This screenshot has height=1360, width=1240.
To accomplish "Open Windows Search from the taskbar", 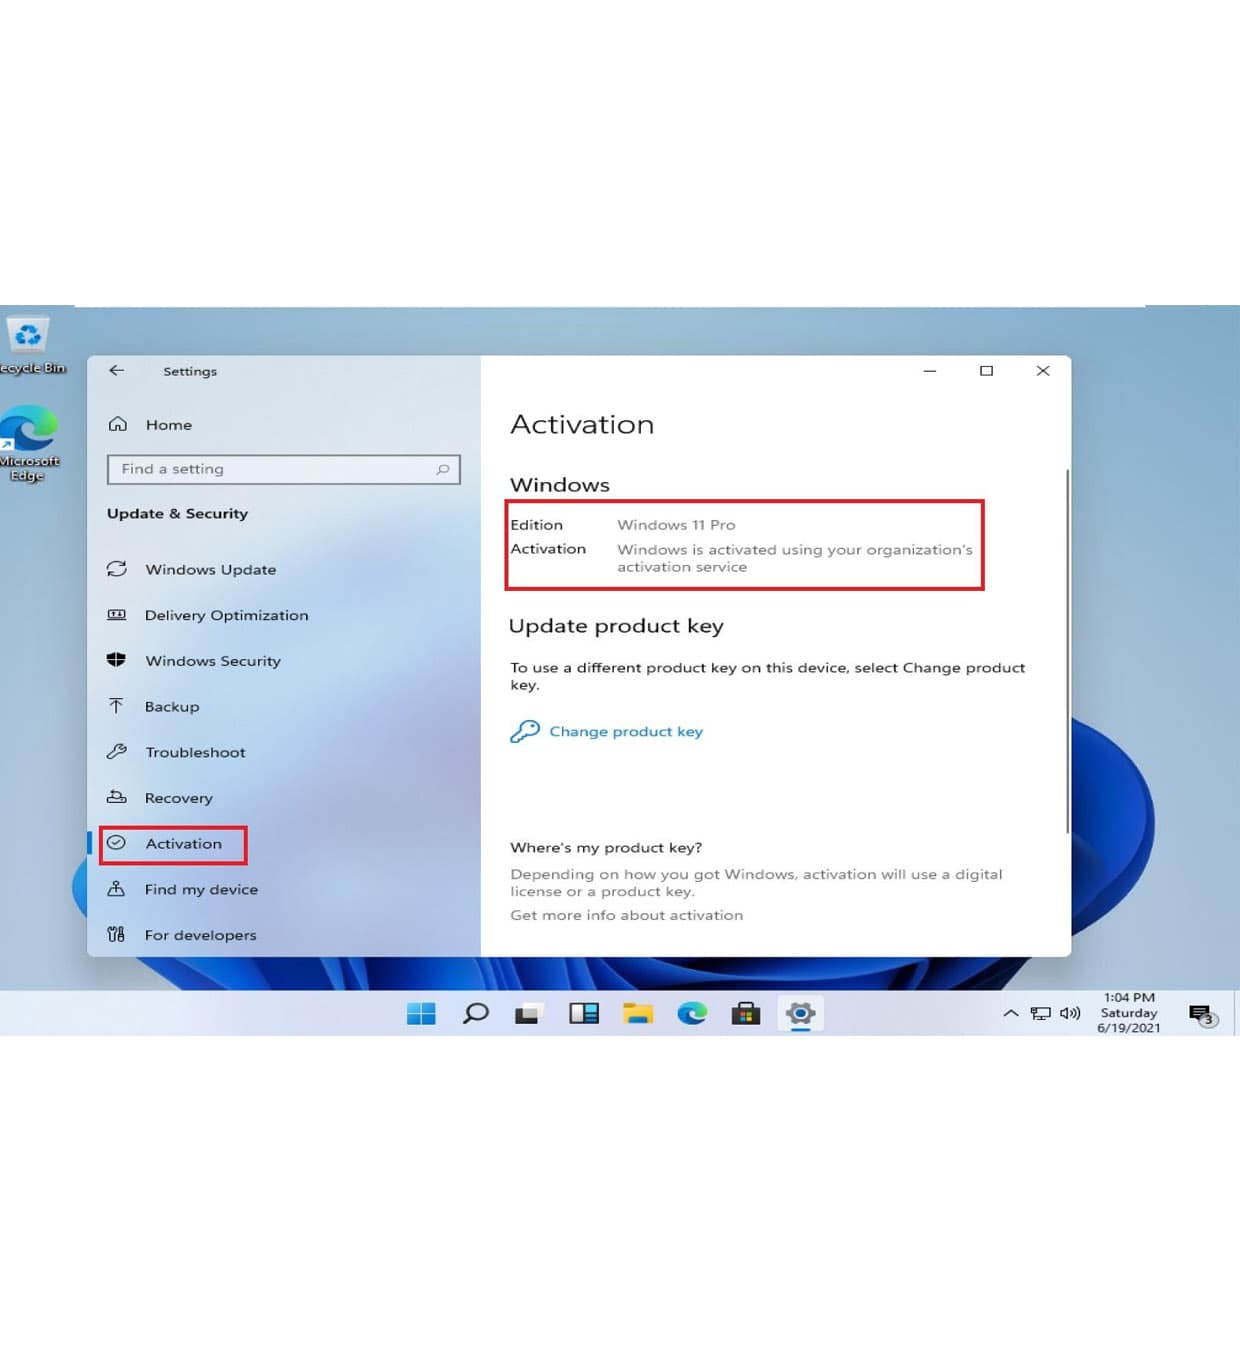I will [475, 1013].
